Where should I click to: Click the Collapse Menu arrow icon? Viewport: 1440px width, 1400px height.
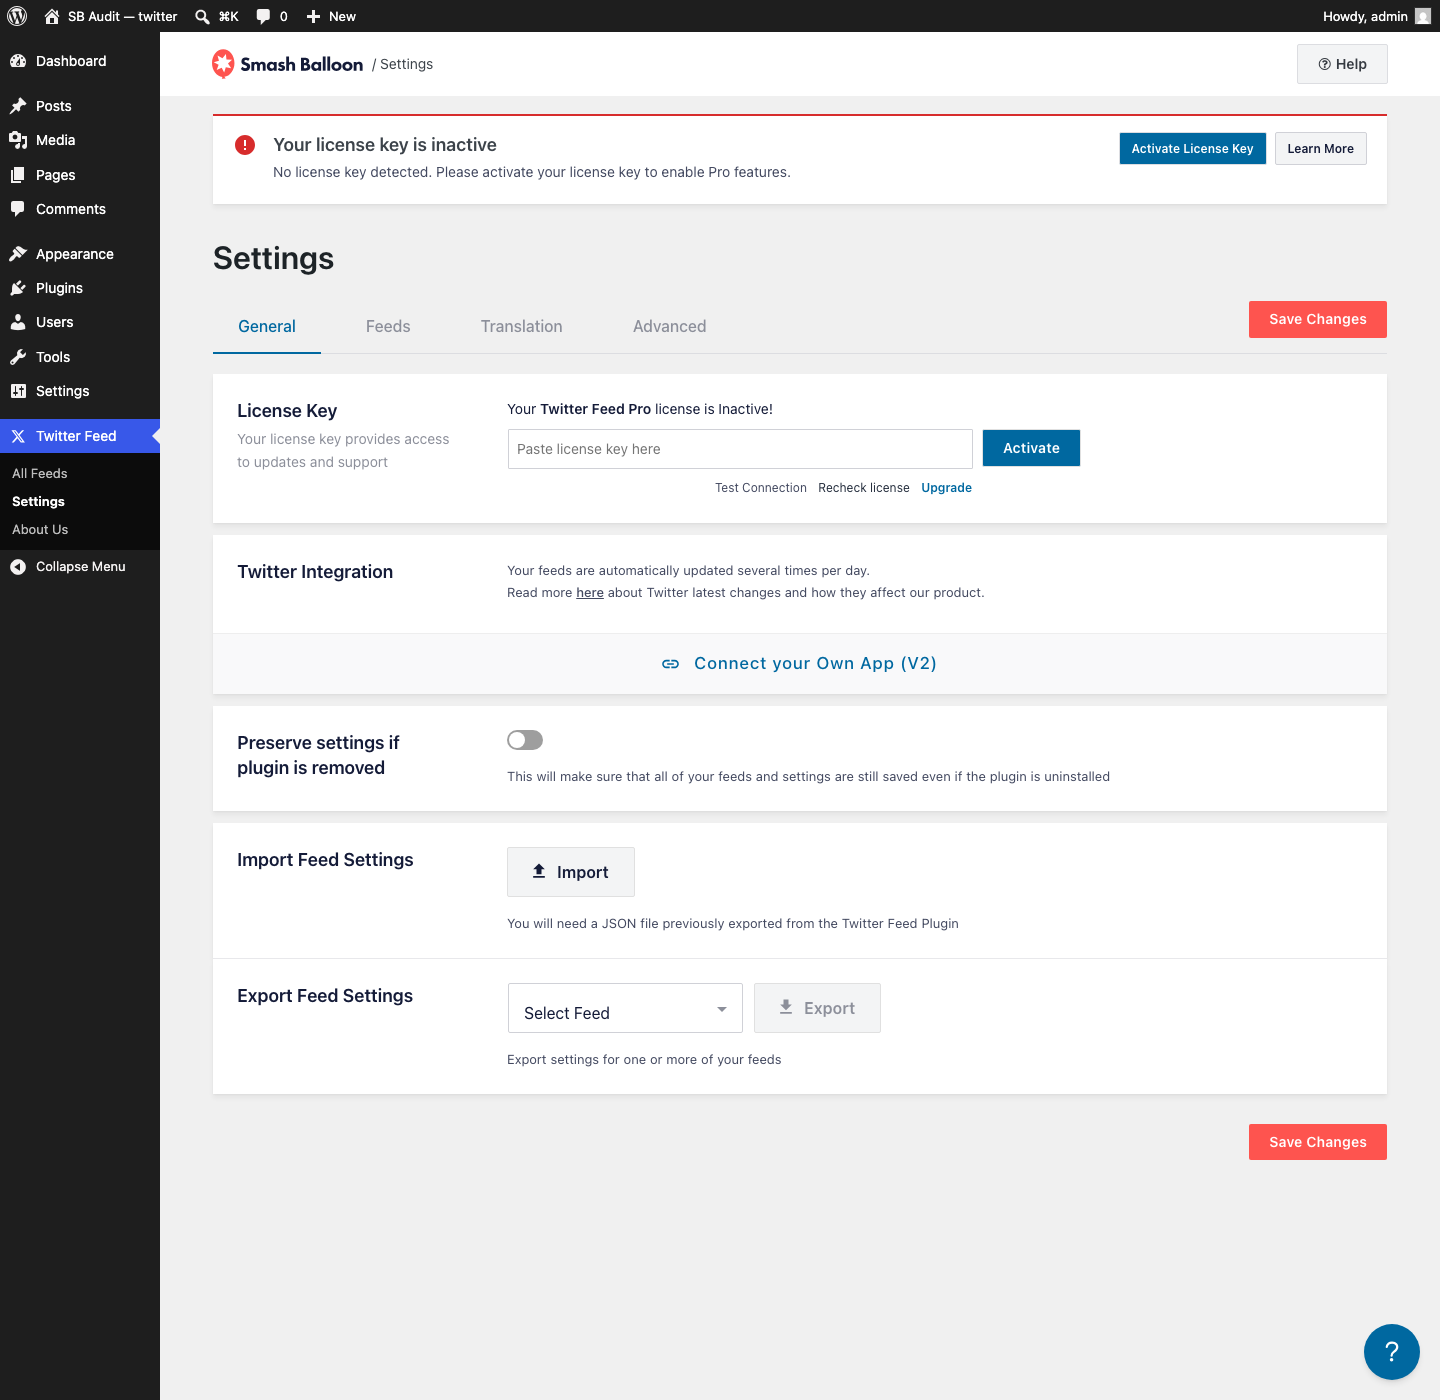(x=18, y=567)
